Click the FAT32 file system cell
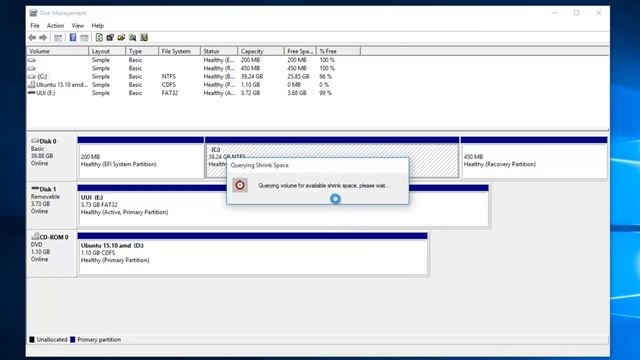Viewport: 640px width, 360px height. pos(170,93)
